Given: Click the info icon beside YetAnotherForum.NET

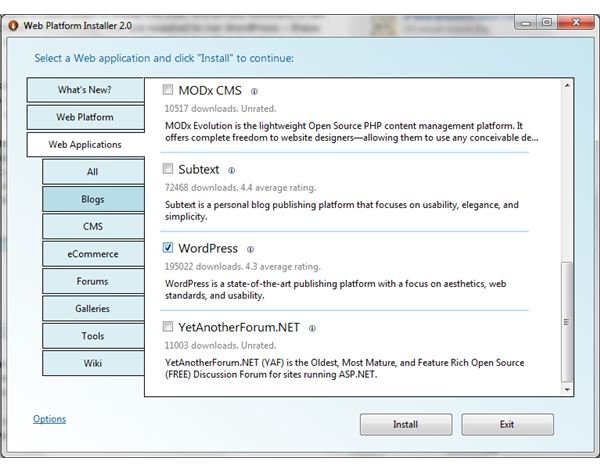Looking at the screenshot, I should pos(312,328).
